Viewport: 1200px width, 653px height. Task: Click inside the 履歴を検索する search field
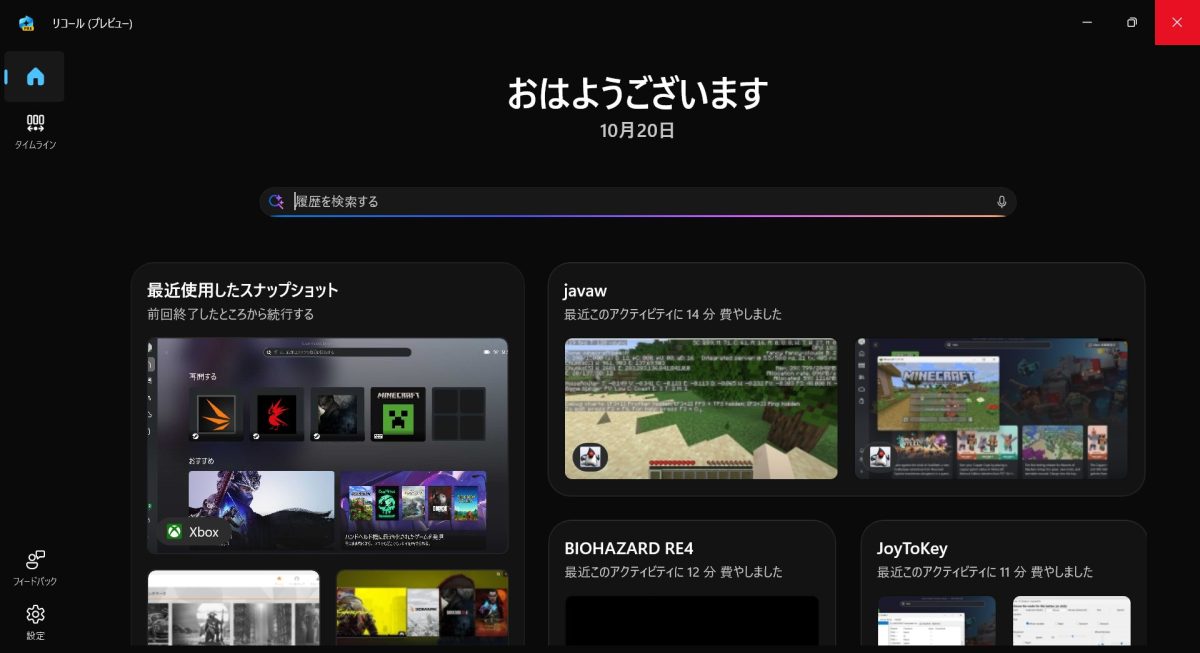[640, 202]
